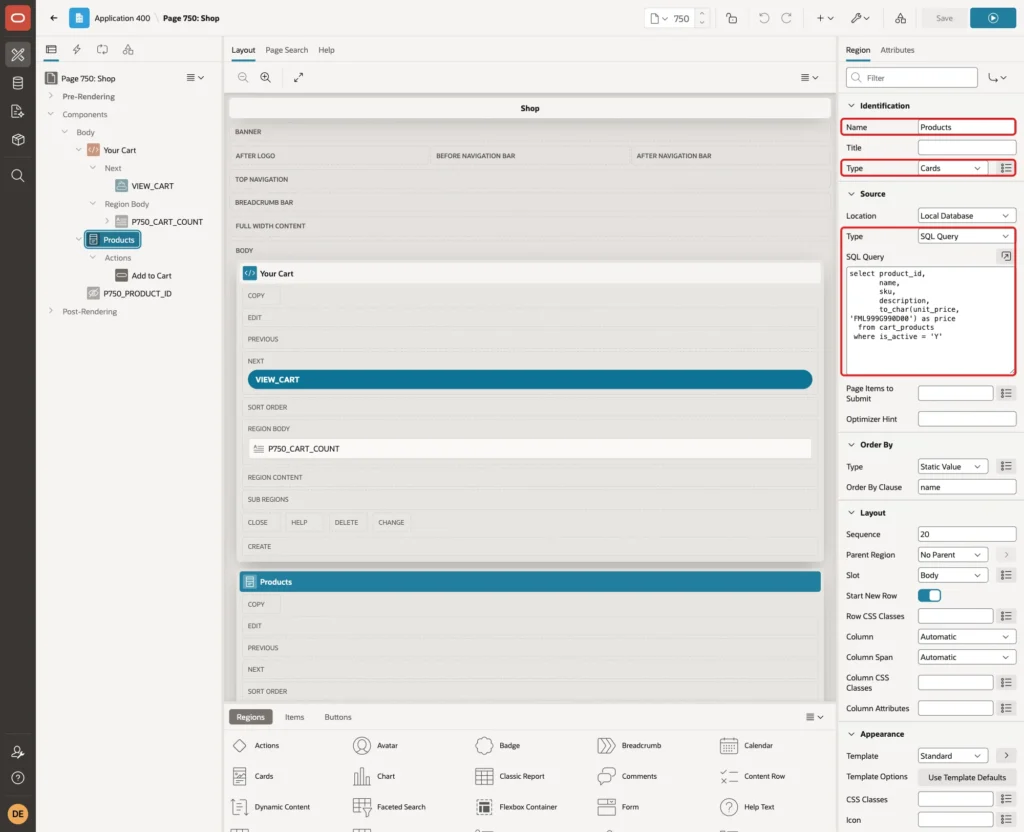
Task: Select Add to Cart tree node
Action: 152,276
